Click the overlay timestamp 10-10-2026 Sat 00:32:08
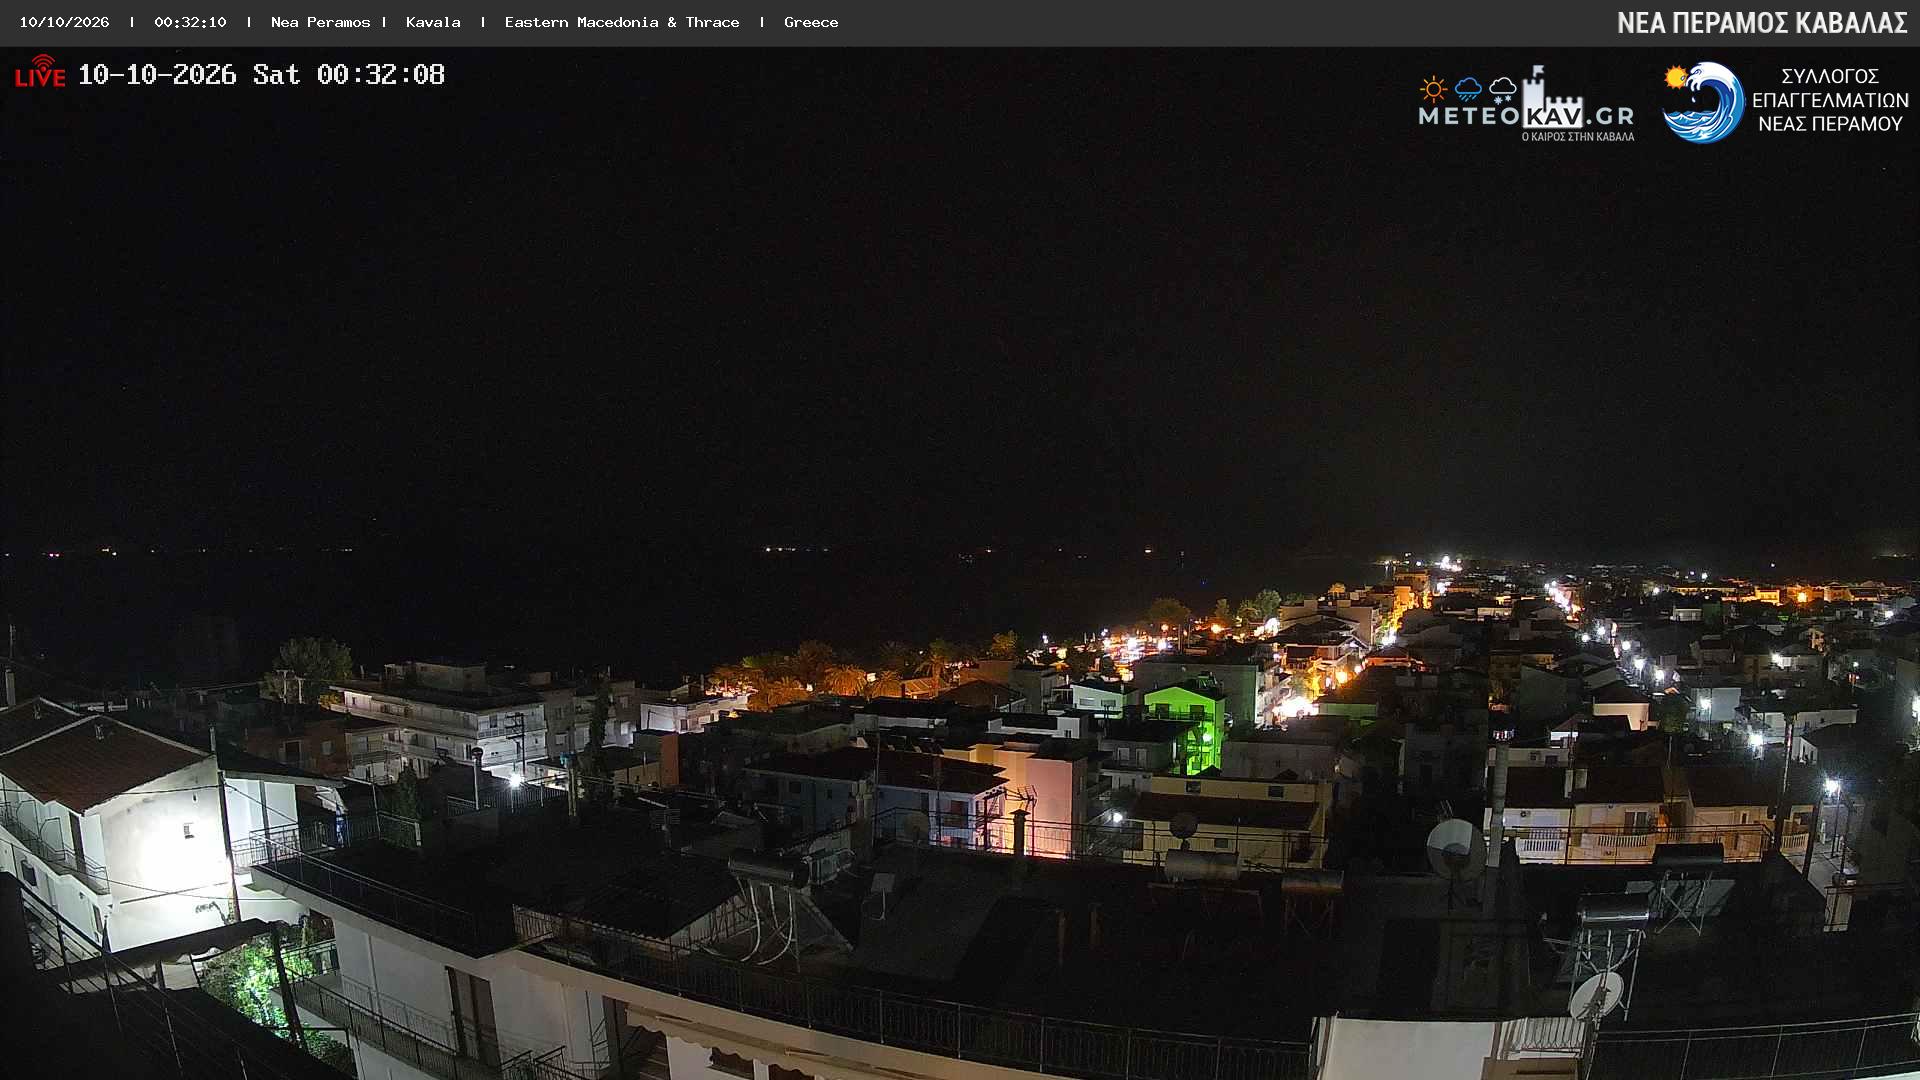The height and width of the screenshot is (1080, 1920). coord(261,74)
